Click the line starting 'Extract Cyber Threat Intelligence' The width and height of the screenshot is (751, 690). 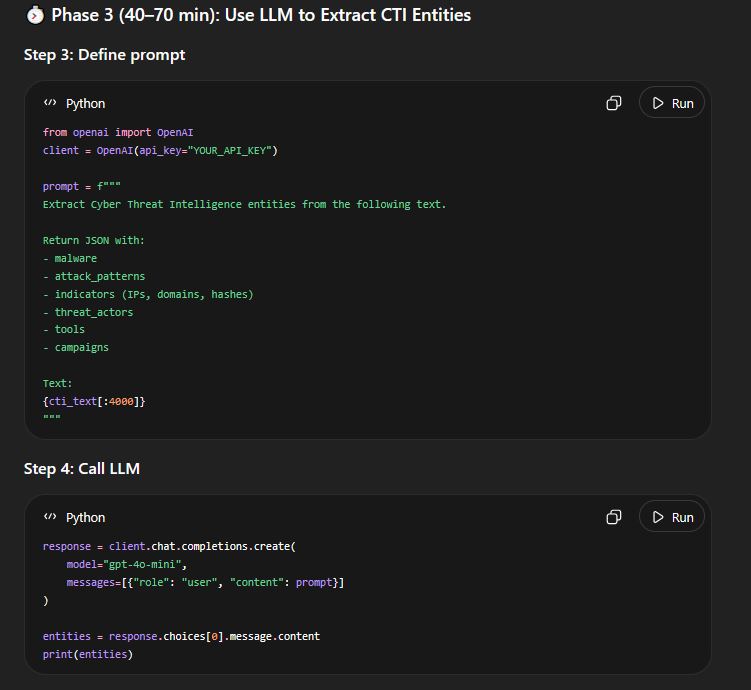click(244, 204)
